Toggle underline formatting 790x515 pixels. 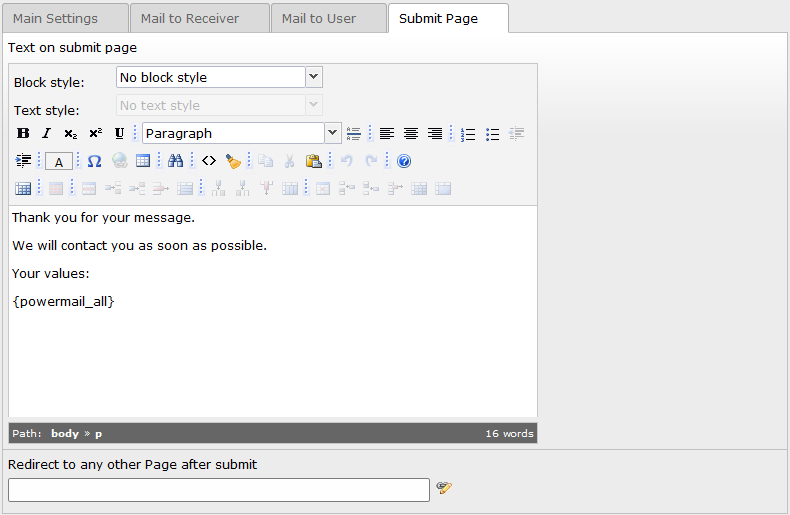[x=119, y=134]
